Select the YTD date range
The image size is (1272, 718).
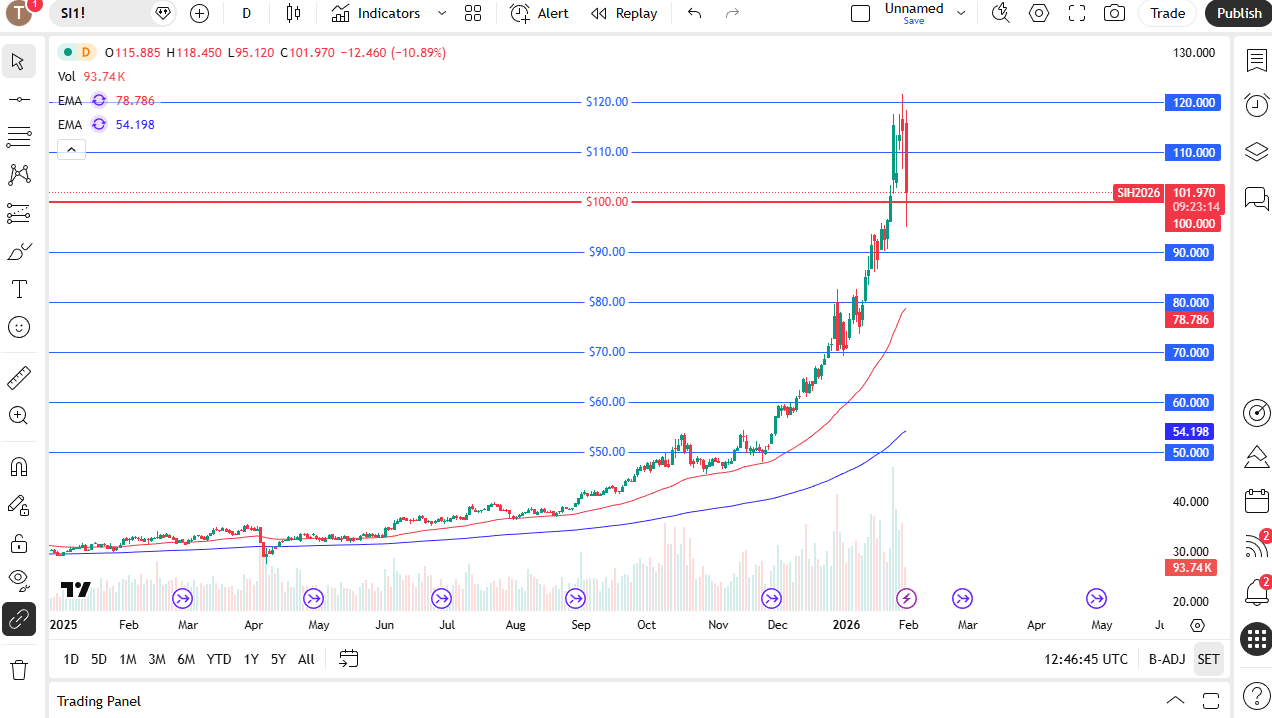pos(219,659)
